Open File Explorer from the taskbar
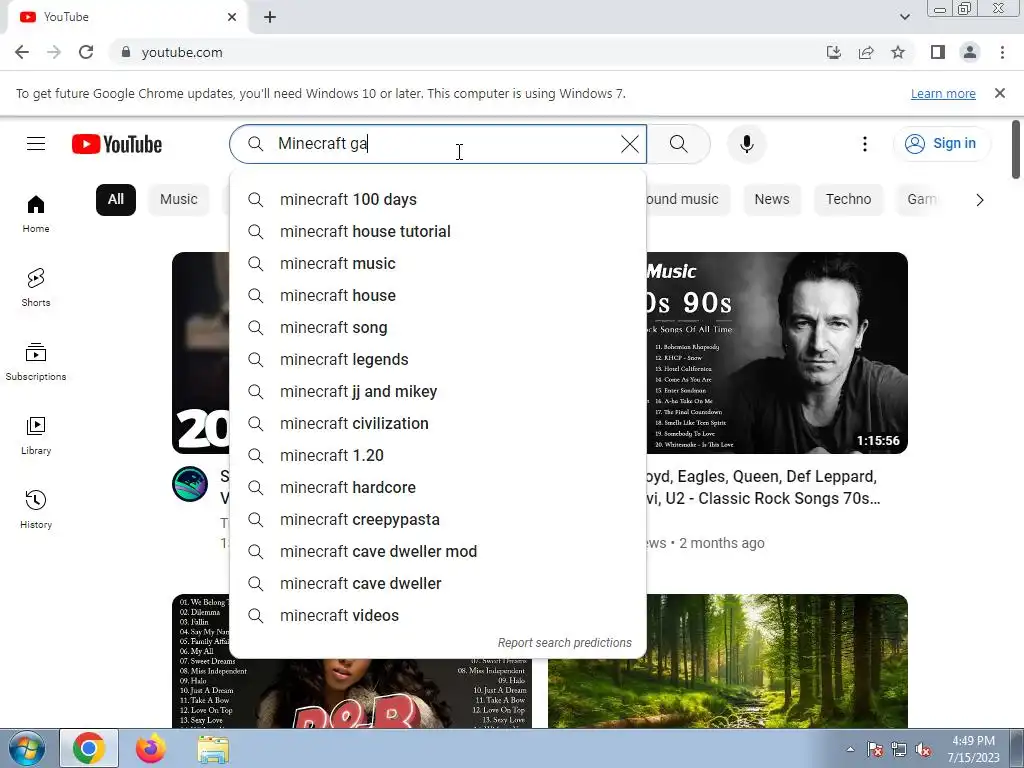The image size is (1024, 768). click(213, 748)
